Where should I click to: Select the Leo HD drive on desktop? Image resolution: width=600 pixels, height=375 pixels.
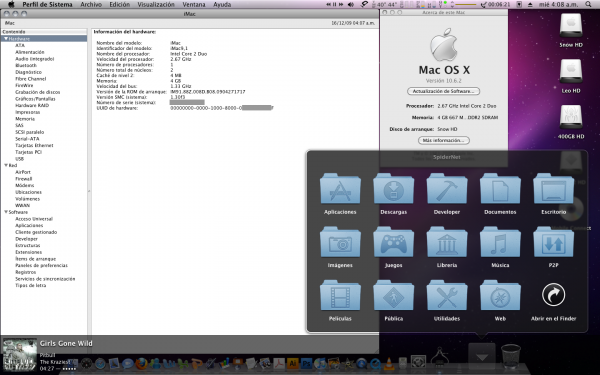tap(571, 72)
